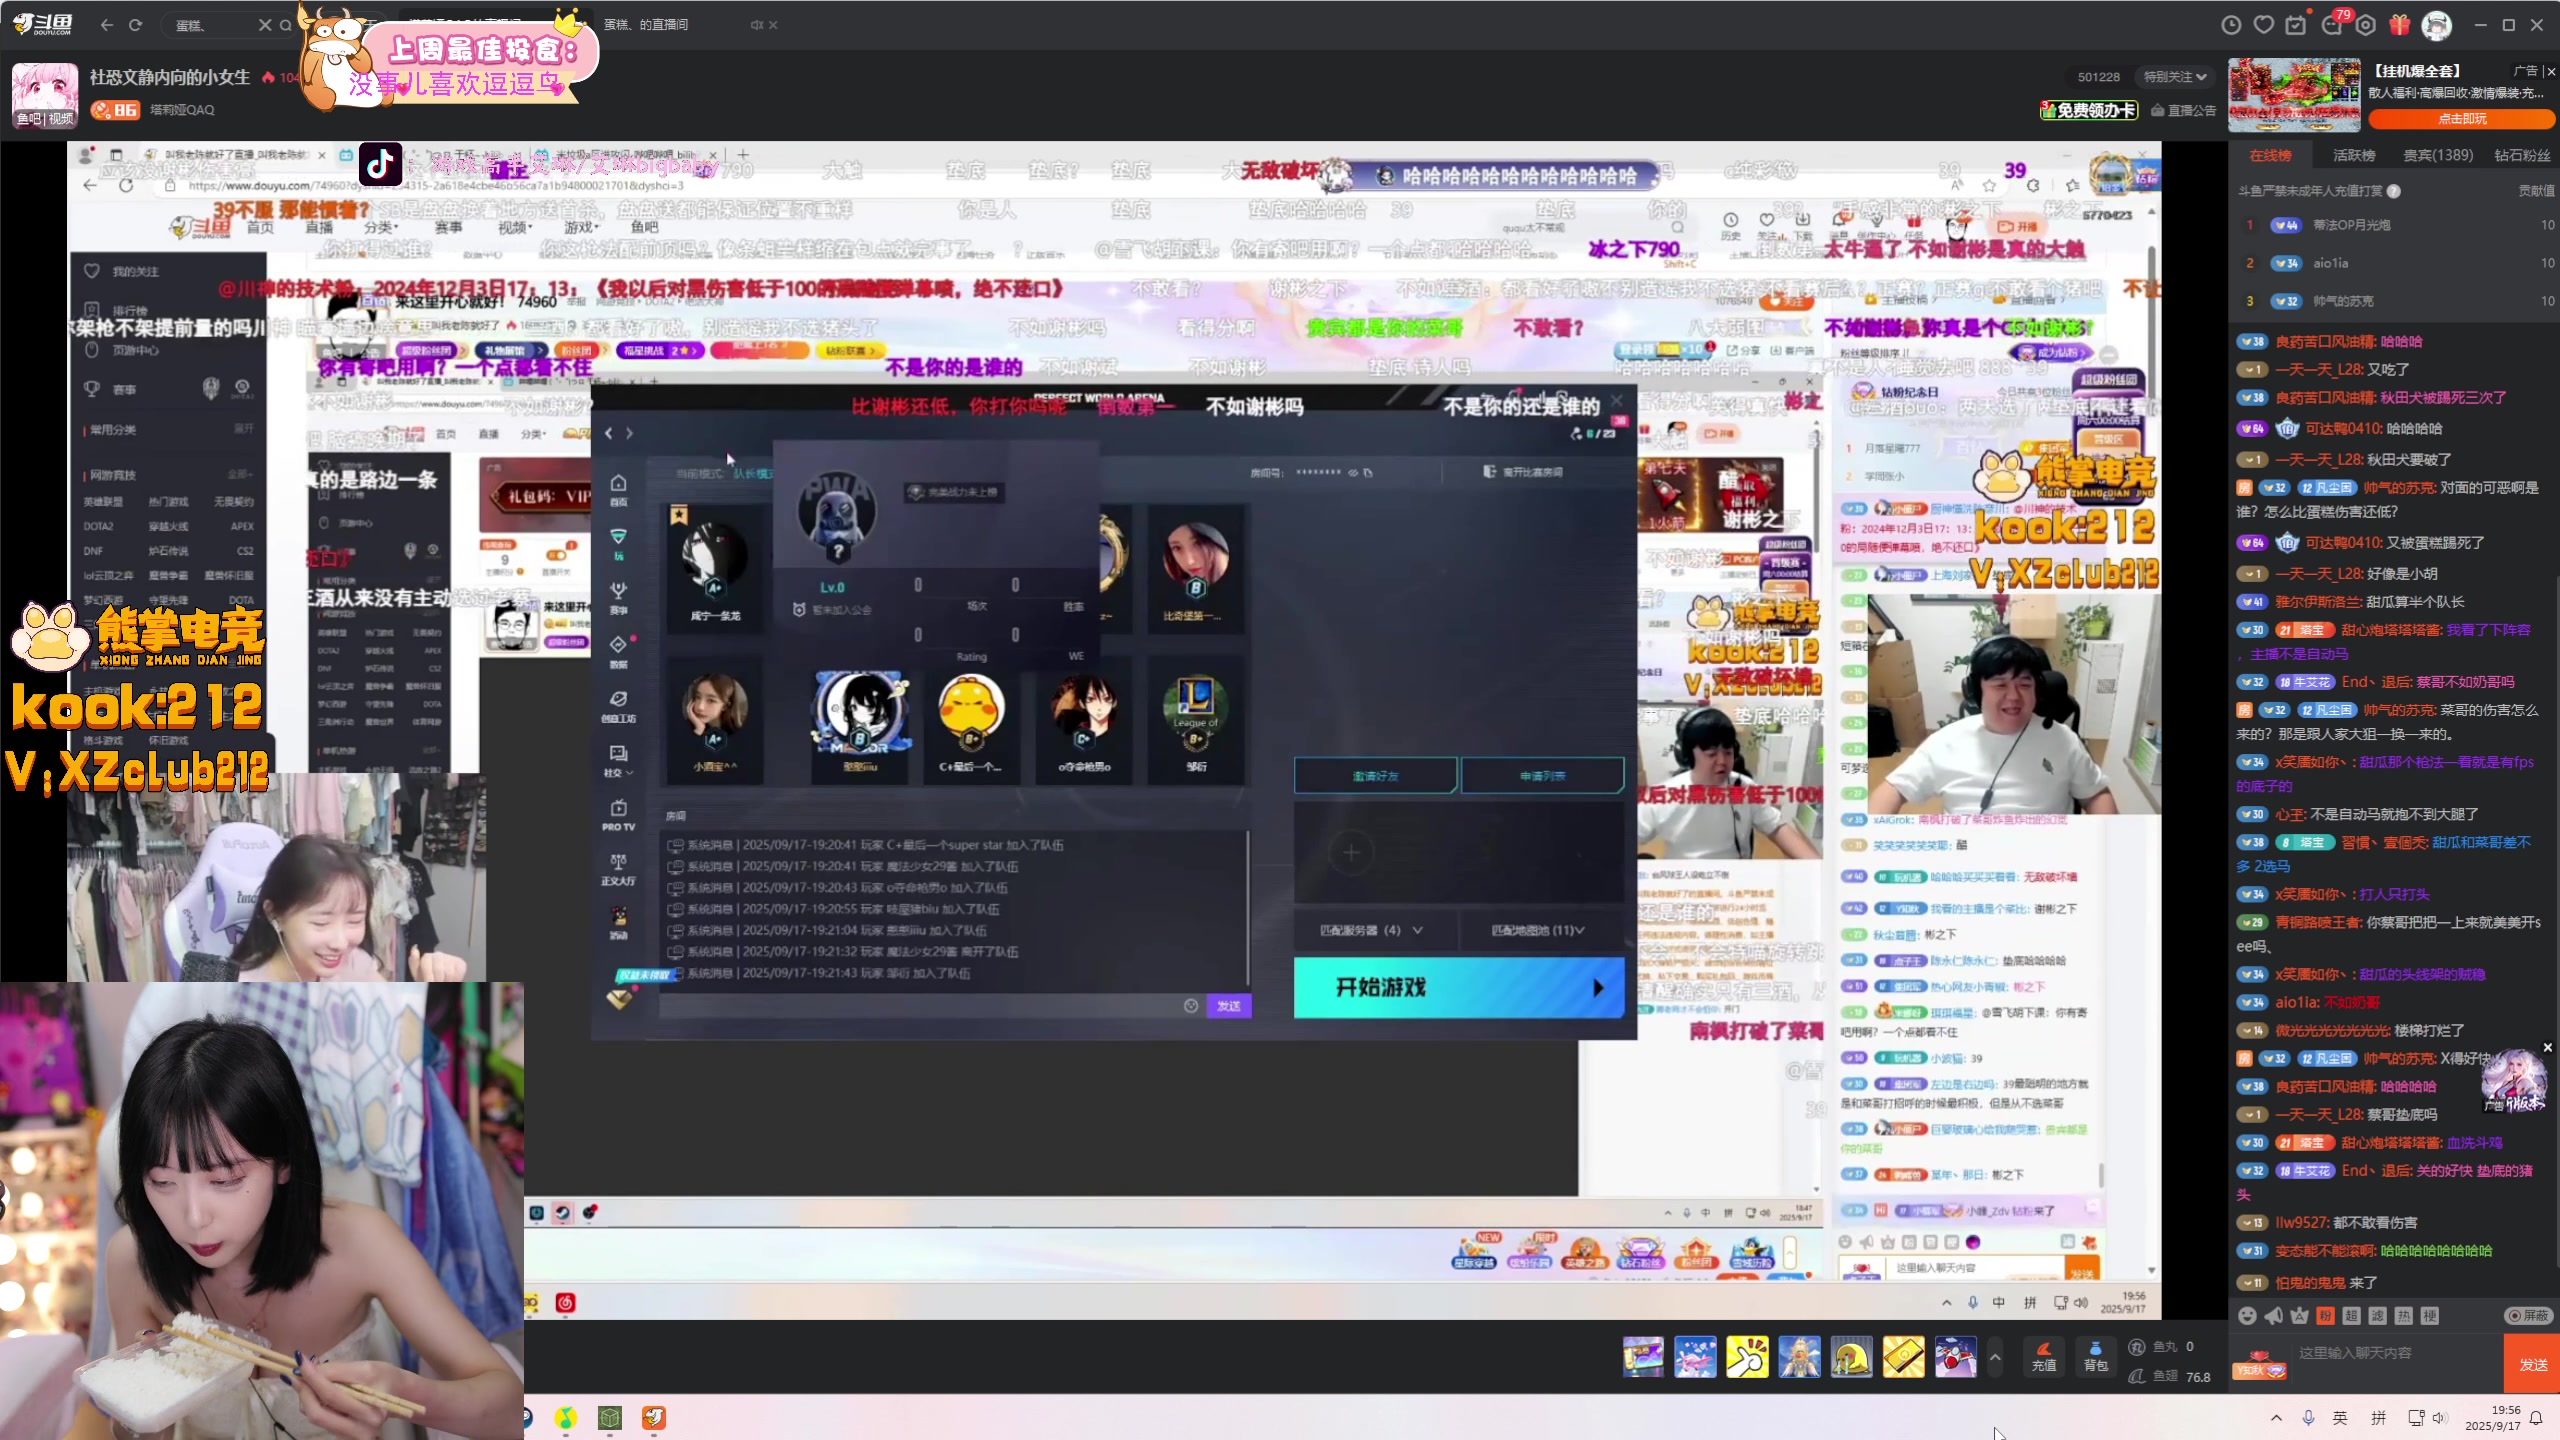Open the 背包 backpack icon

[2095, 1357]
